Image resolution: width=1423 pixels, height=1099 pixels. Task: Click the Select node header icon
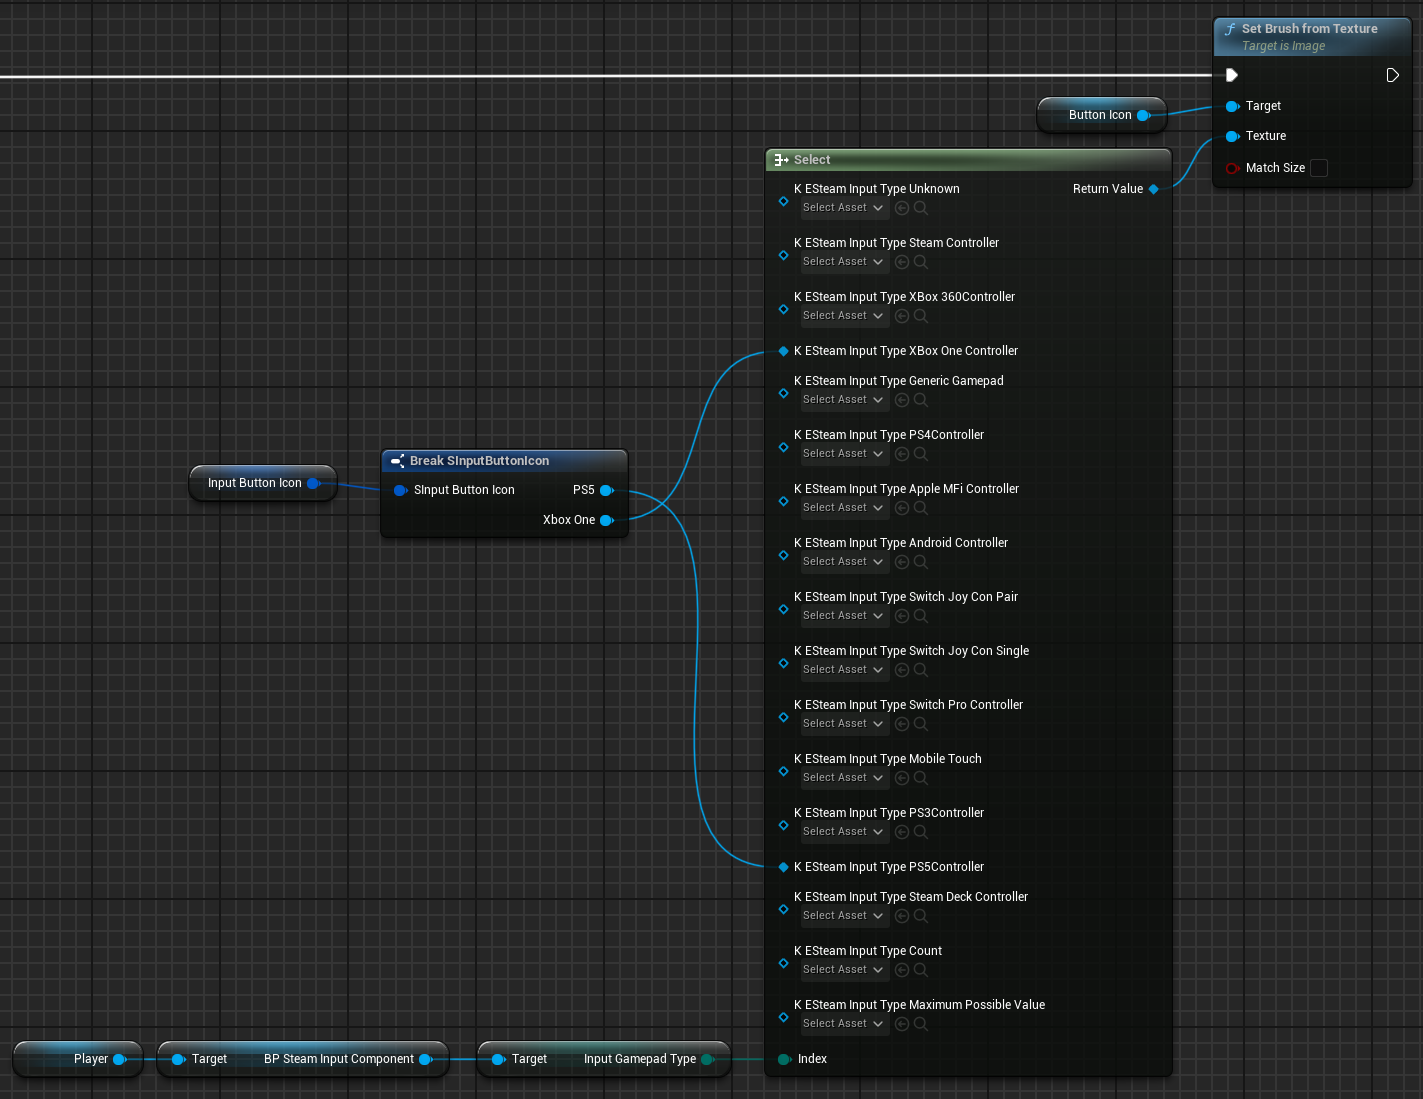pyautogui.click(x=780, y=159)
